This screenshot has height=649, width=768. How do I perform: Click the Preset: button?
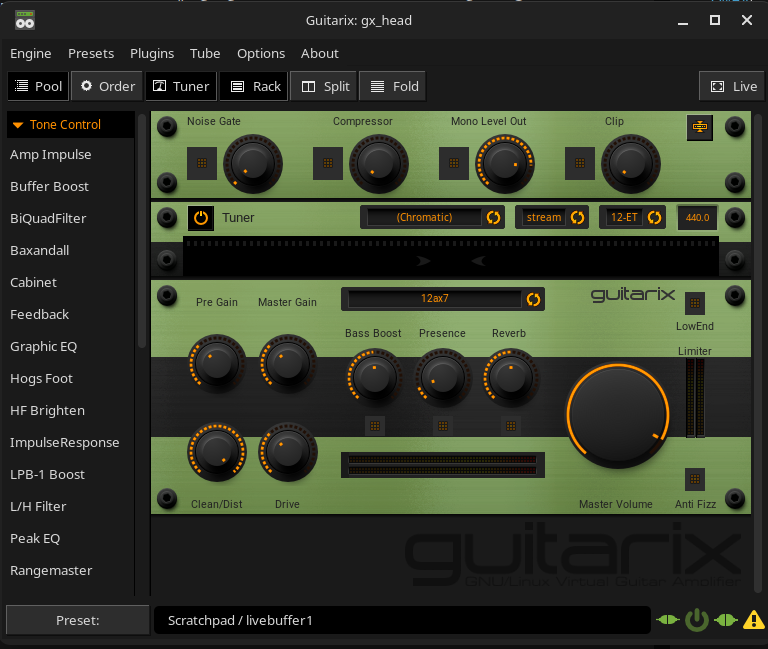point(77,620)
